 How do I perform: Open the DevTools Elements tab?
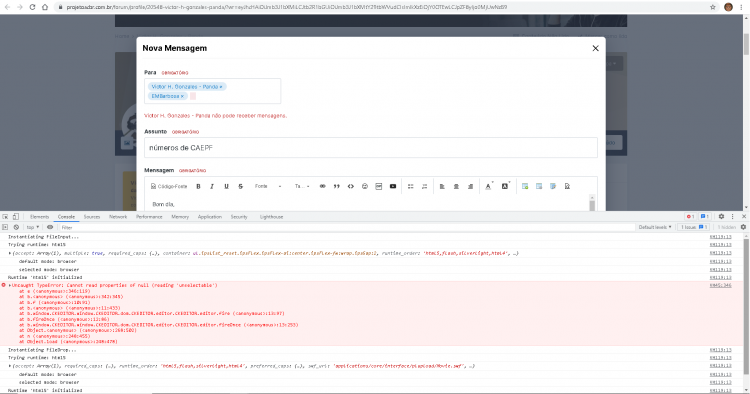pos(39,217)
